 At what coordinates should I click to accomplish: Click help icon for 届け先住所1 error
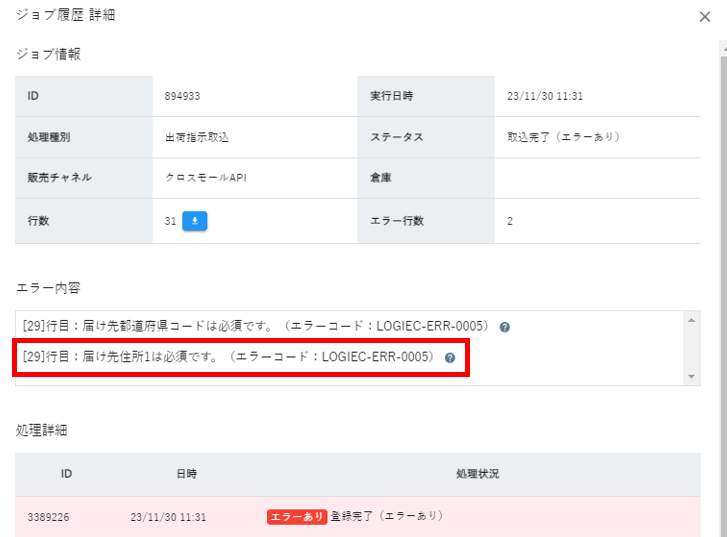450,357
